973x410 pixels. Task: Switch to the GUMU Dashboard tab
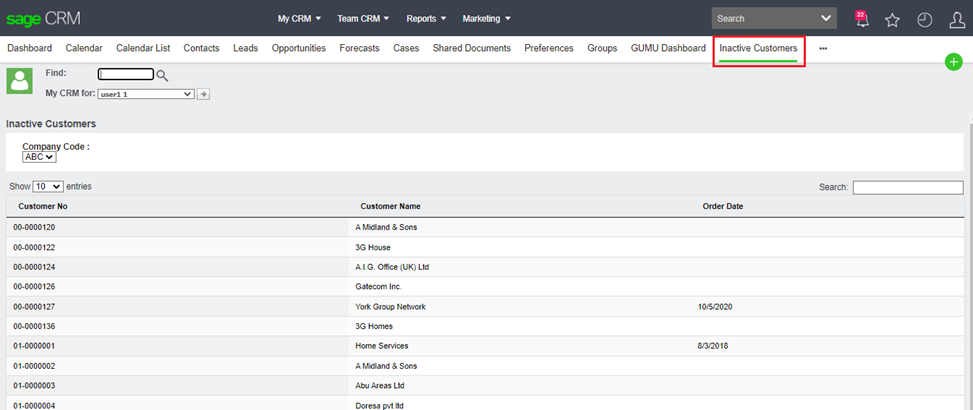point(668,48)
